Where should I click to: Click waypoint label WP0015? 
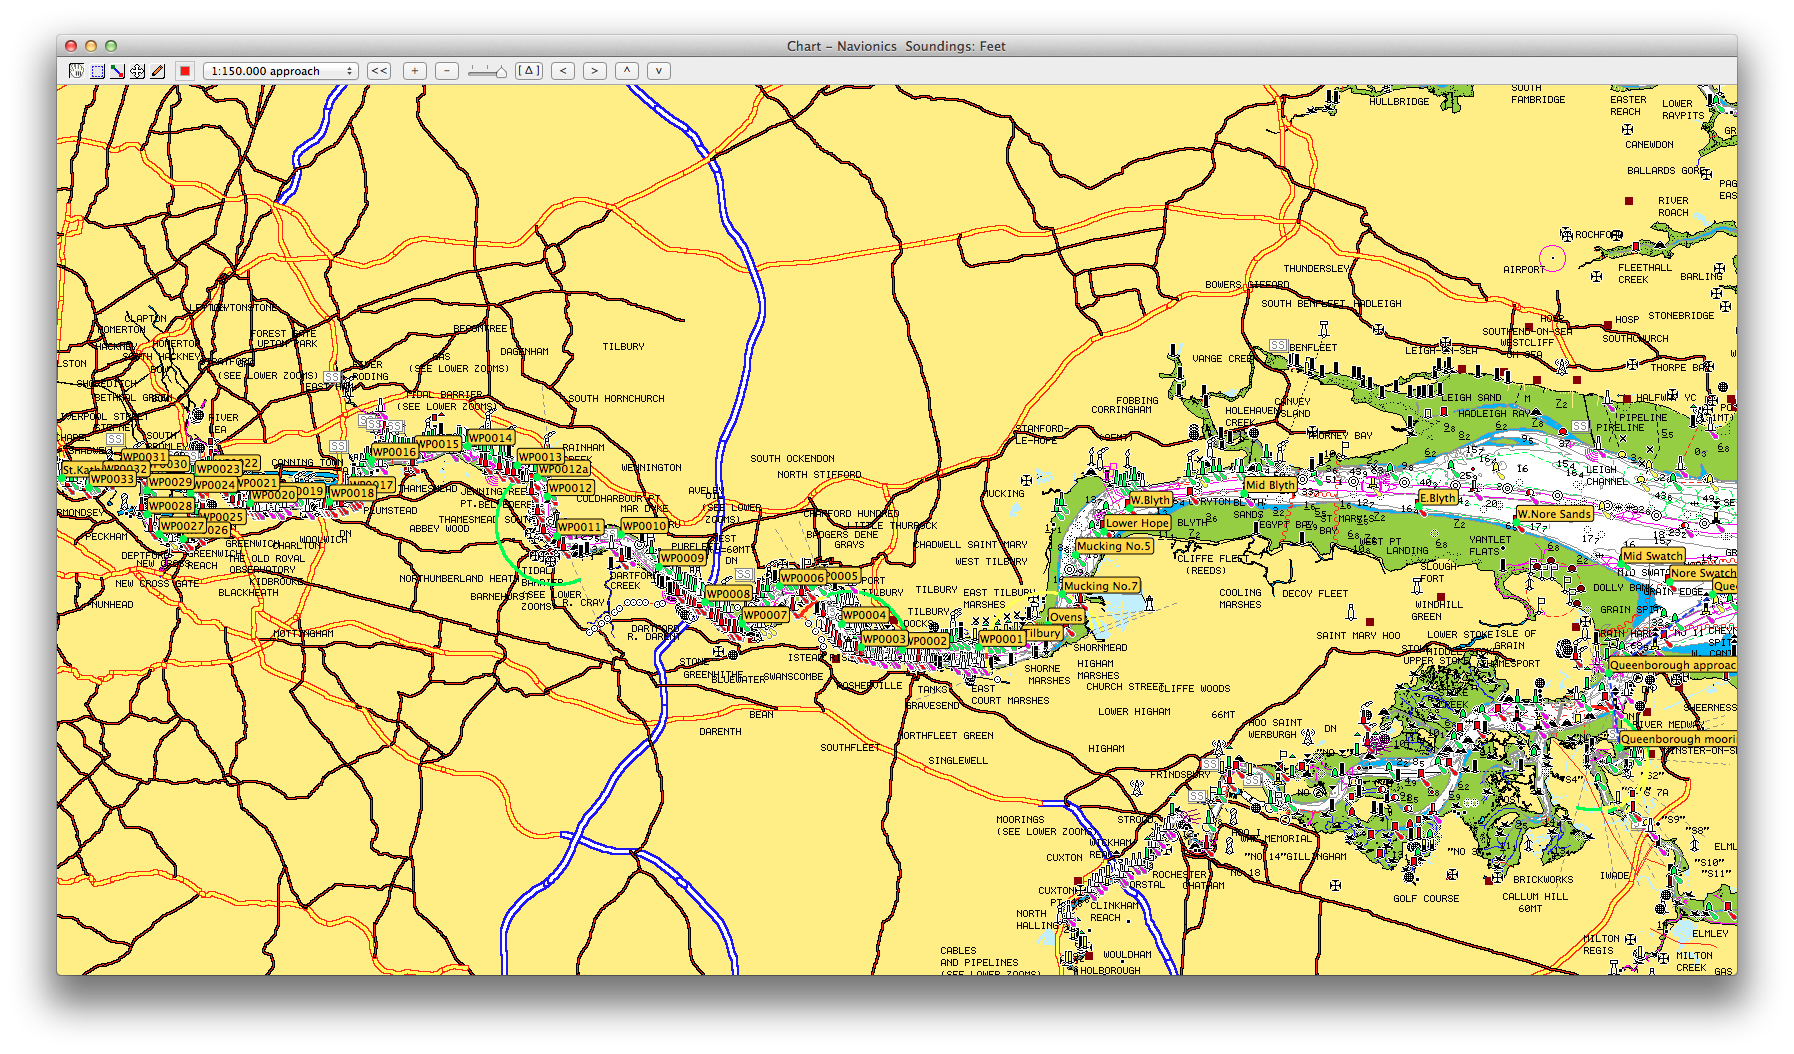[438, 444]
